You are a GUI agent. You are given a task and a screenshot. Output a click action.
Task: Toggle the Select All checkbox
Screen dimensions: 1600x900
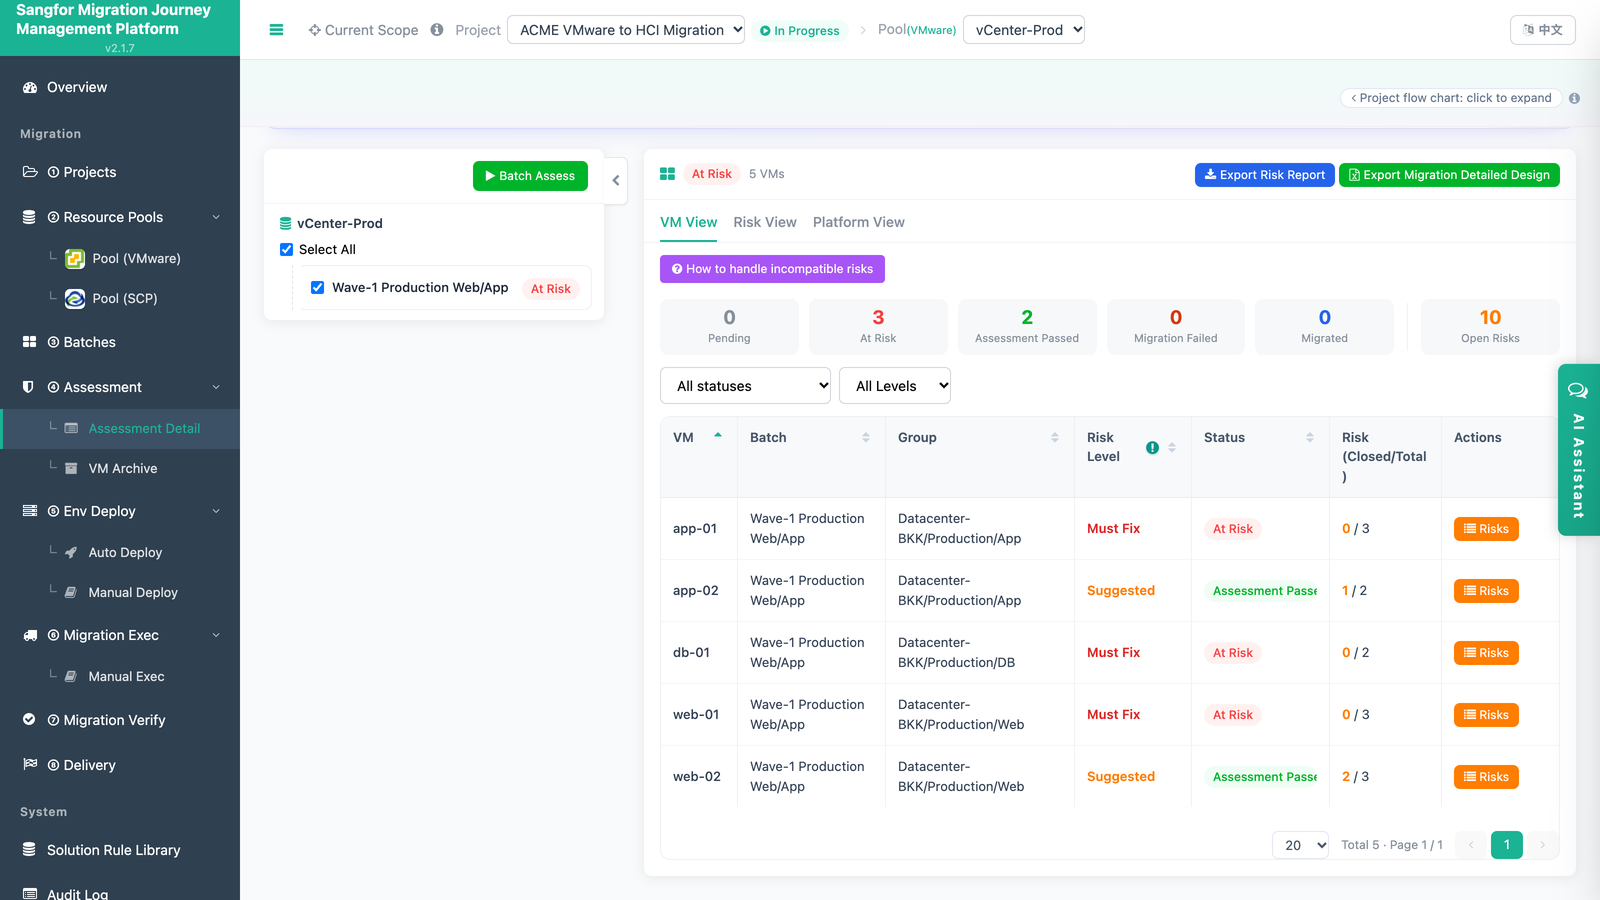tap(286, 250)
